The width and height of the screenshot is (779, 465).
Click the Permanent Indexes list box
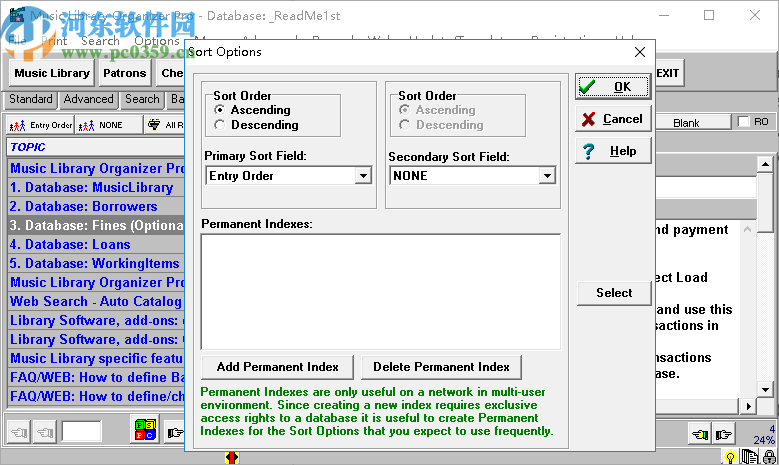381,292
